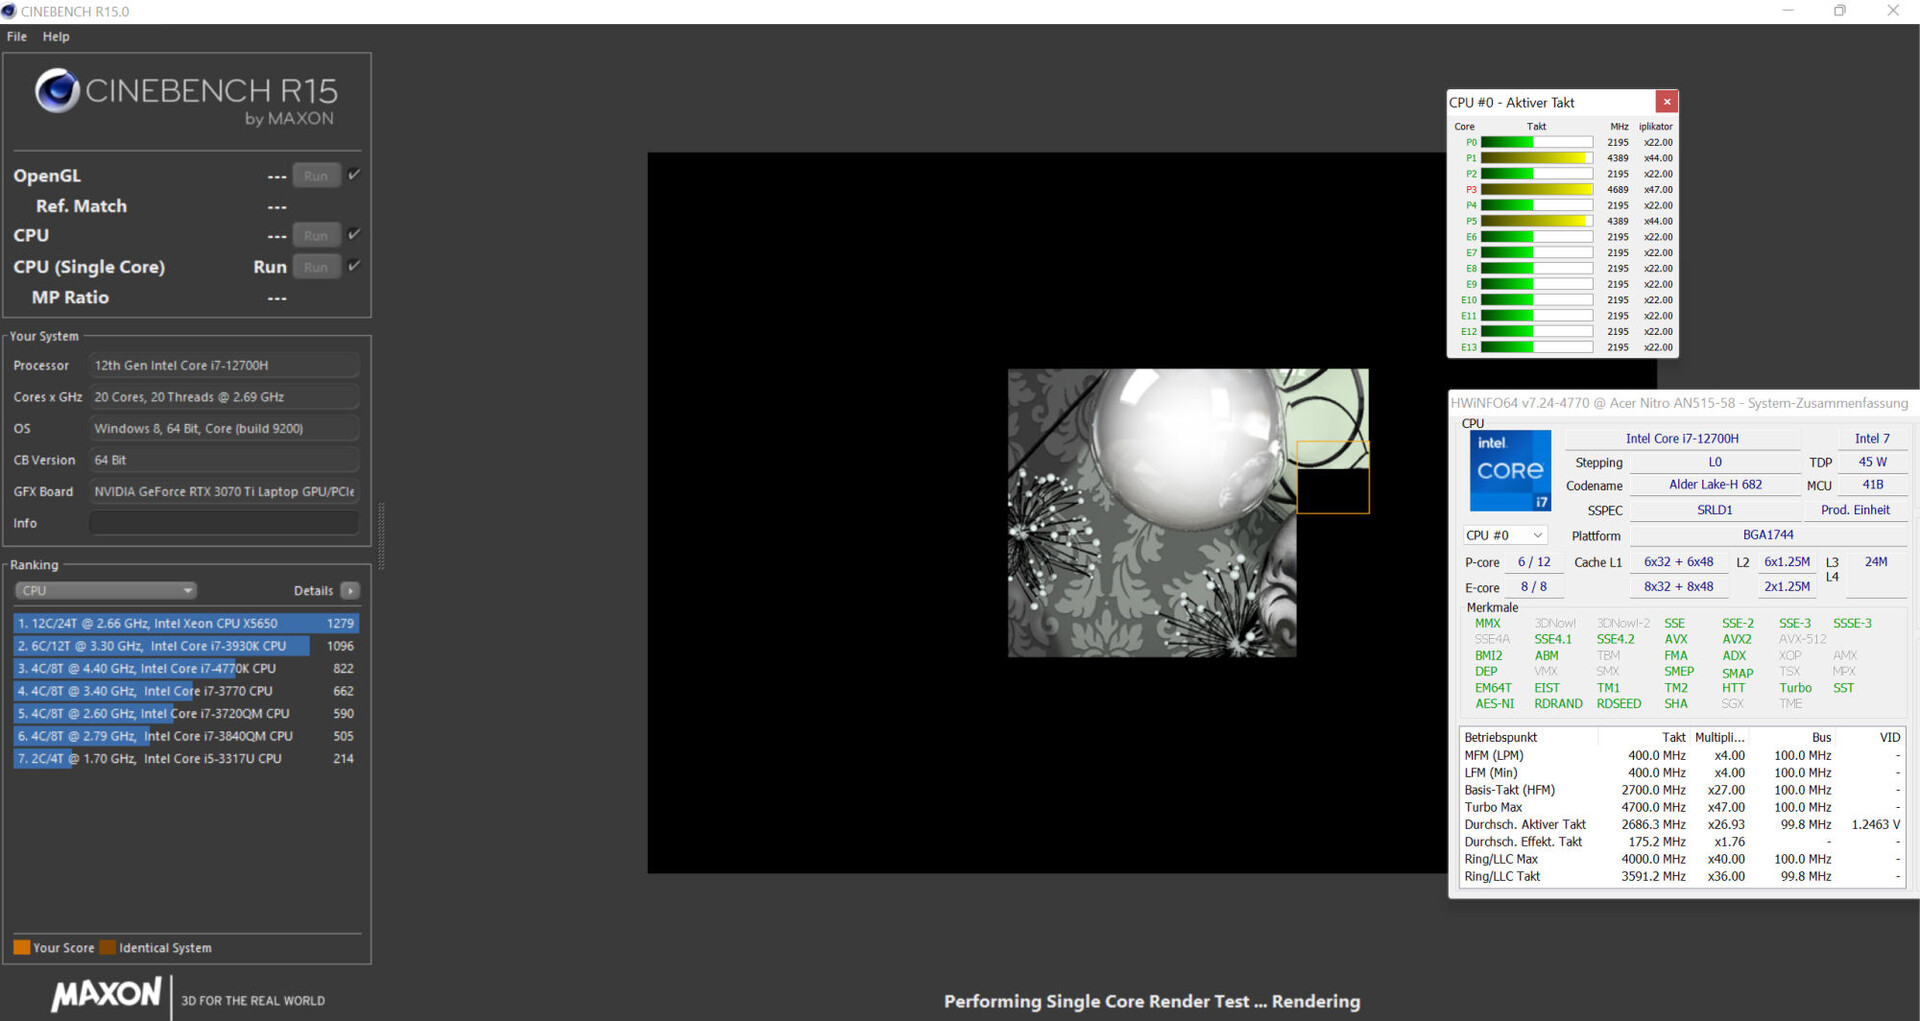Click the Run button for CPU test

316,236
